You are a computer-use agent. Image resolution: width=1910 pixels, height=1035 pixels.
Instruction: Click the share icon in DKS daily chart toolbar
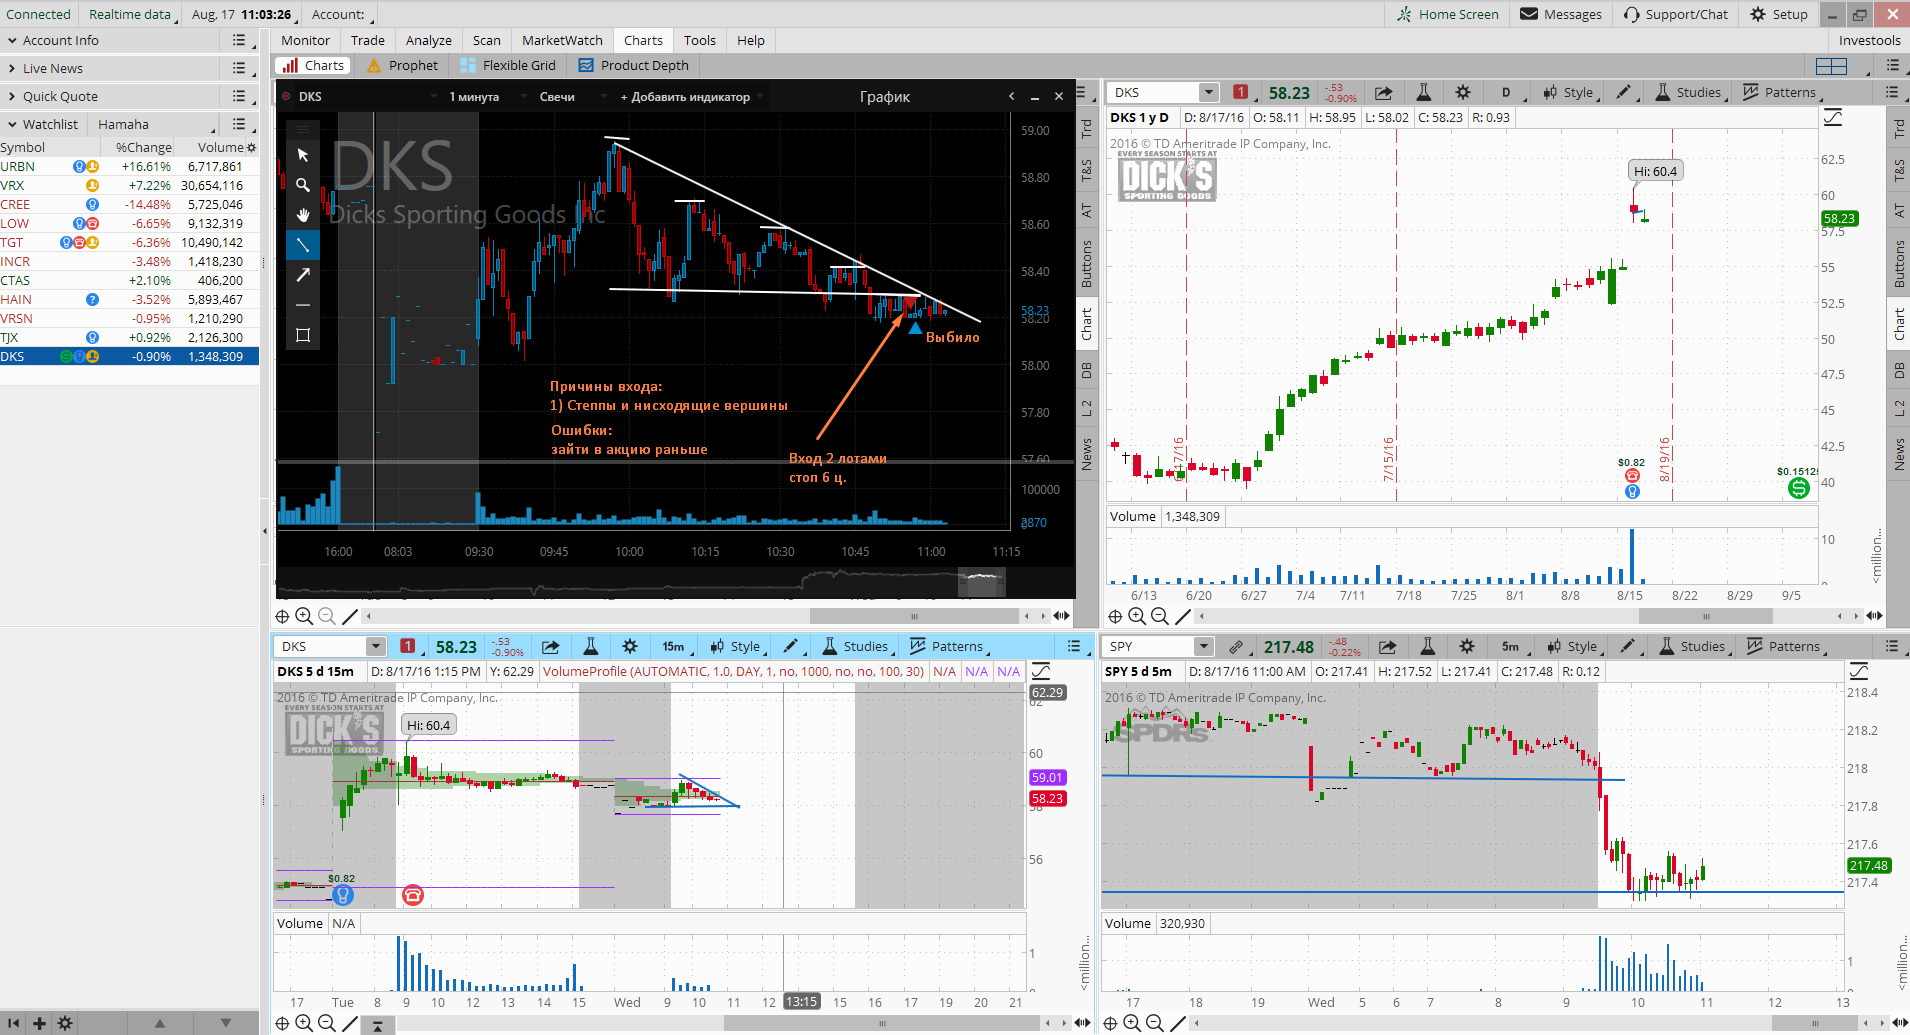pyautogui.click(x=1383, y=92)
